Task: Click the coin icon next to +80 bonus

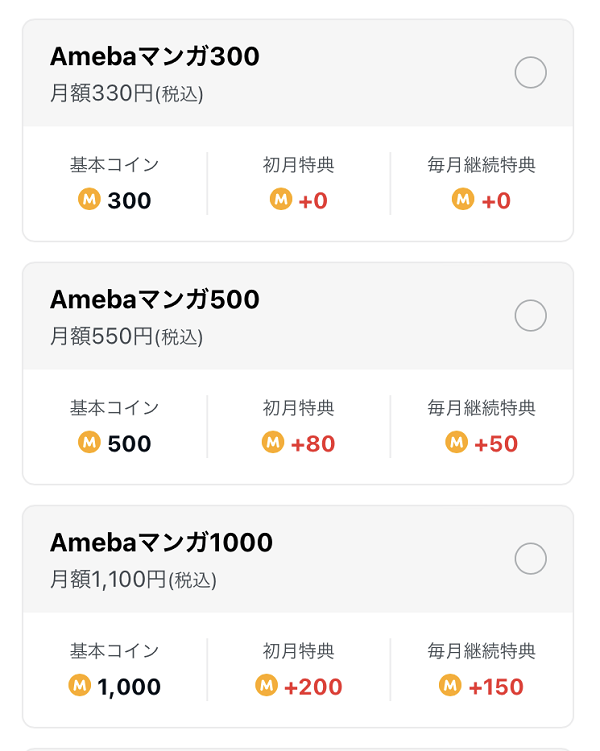Action: click(273, 442)
